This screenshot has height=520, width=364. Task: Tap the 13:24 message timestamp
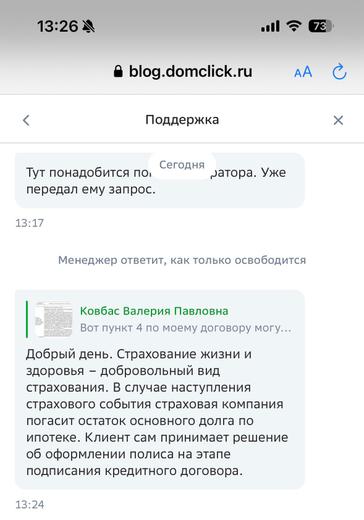tap(30, 505)
